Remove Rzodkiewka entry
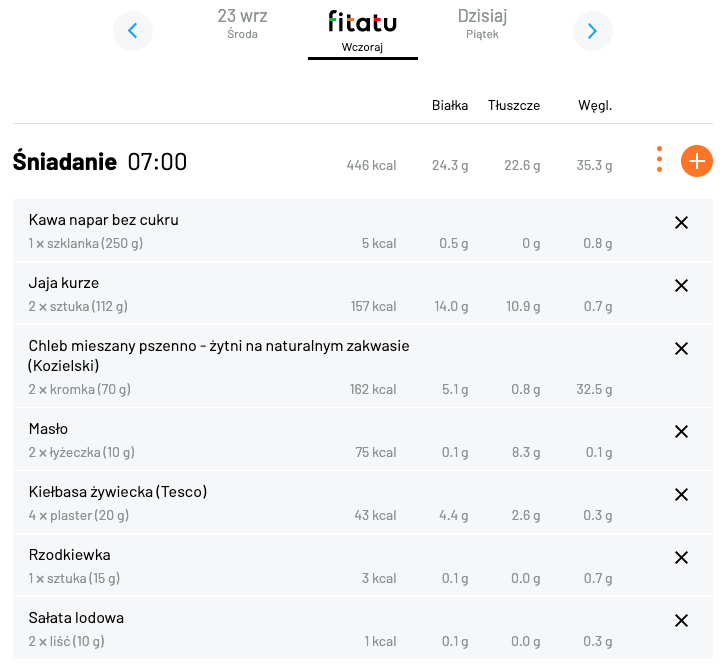The height and width of the screenshot is (666, 722). [x=681, y=558]
